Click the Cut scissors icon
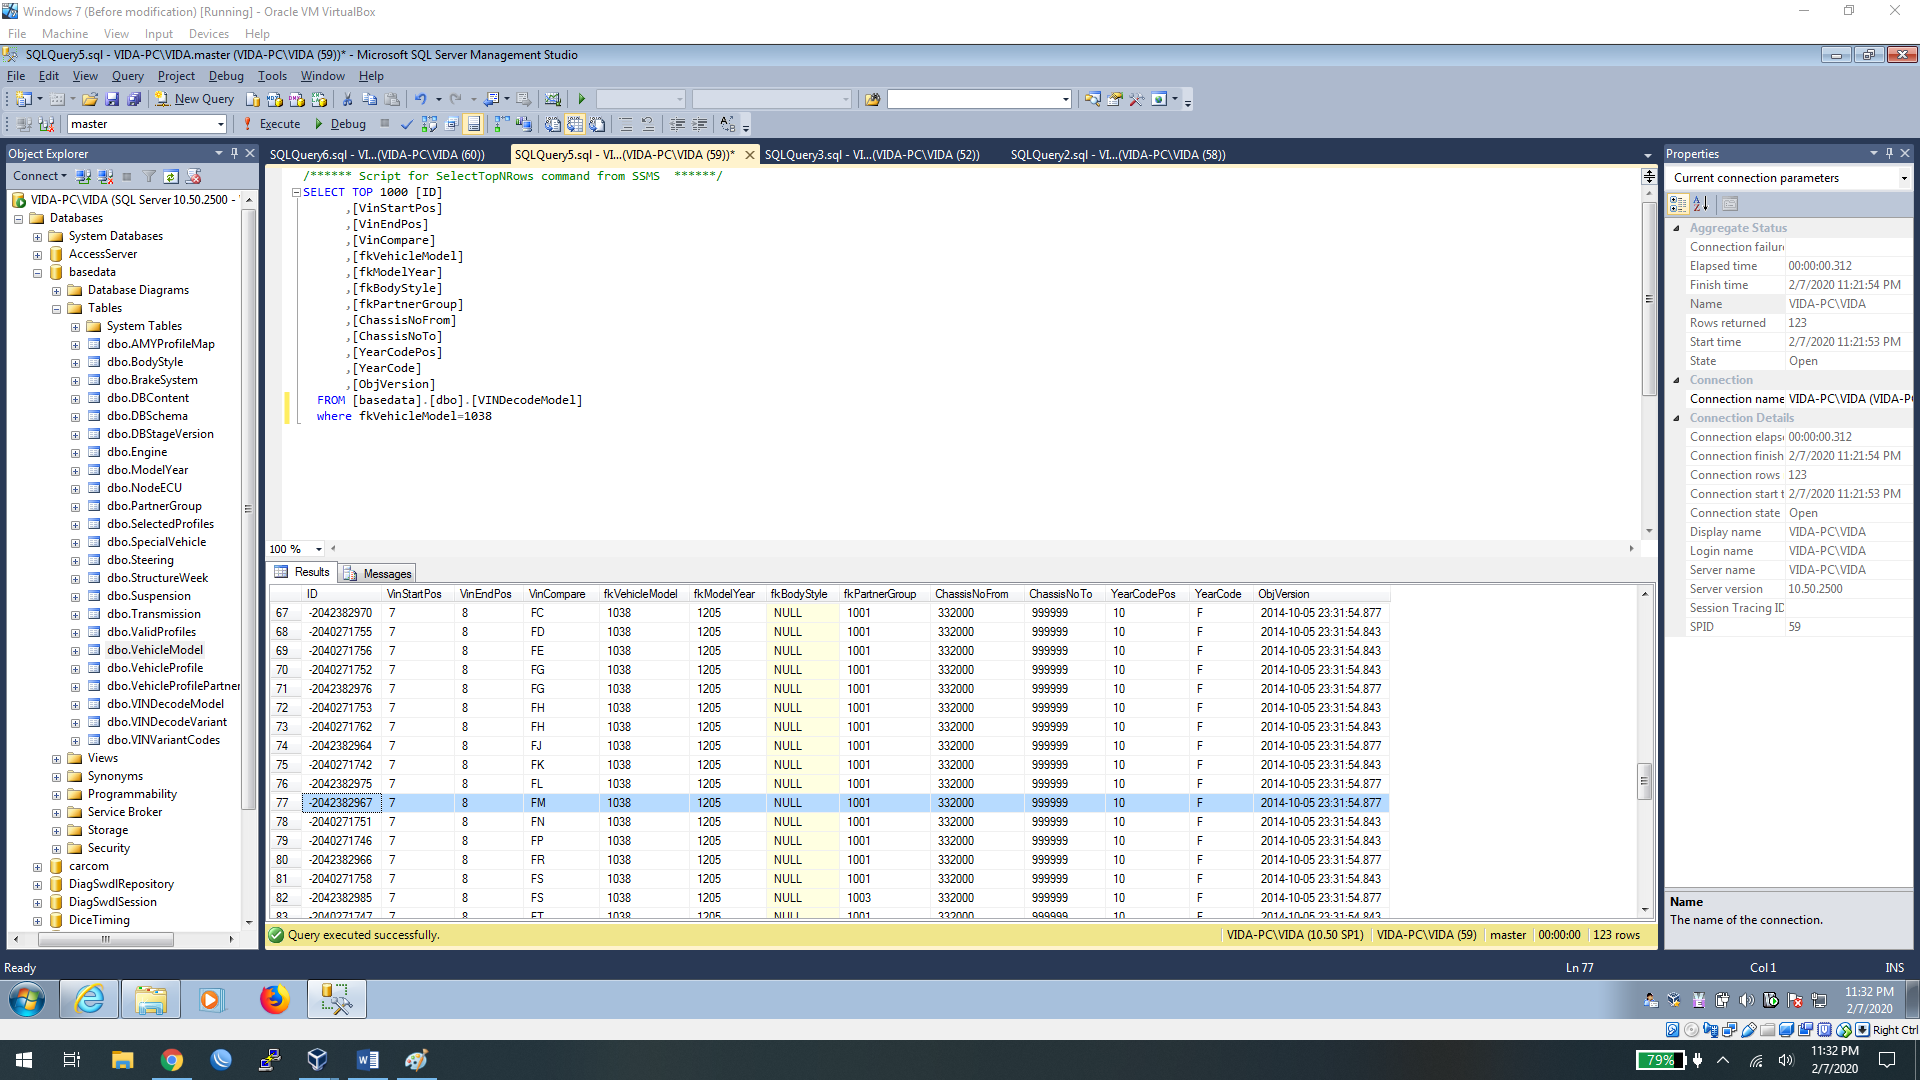Image resolution: width=1920 pixels, height=1080 pixels. point(347,99)
